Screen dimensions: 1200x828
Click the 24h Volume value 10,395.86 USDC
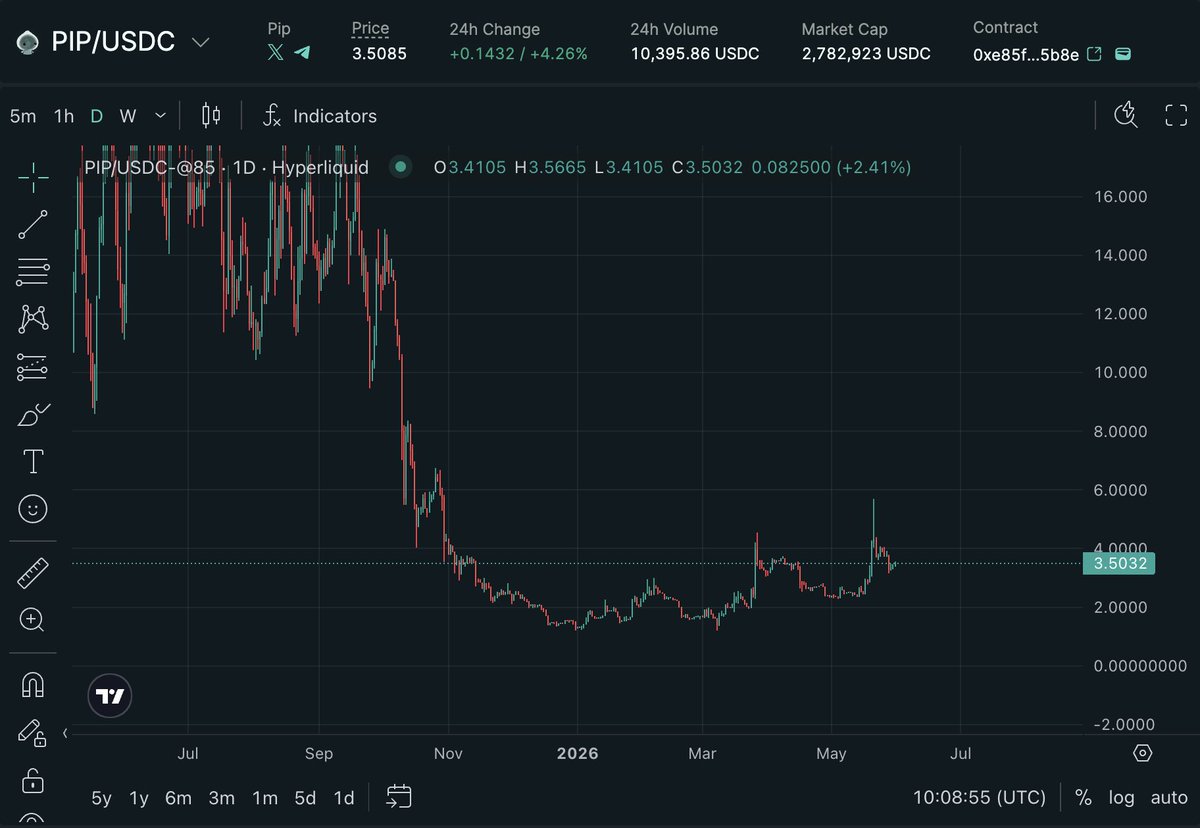(x=694, y=54)
